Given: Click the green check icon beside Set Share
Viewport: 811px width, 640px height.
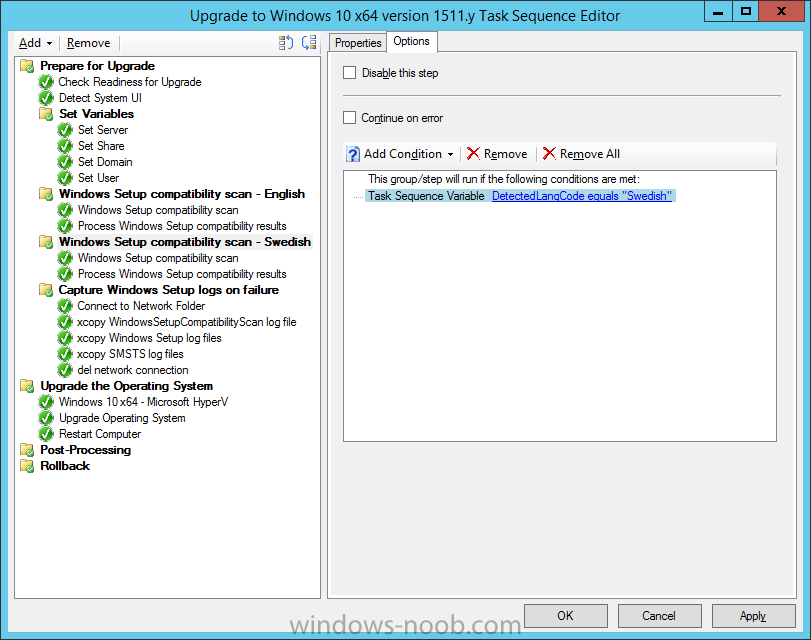Looking at the screenshot, I should [x=65, y=146].
